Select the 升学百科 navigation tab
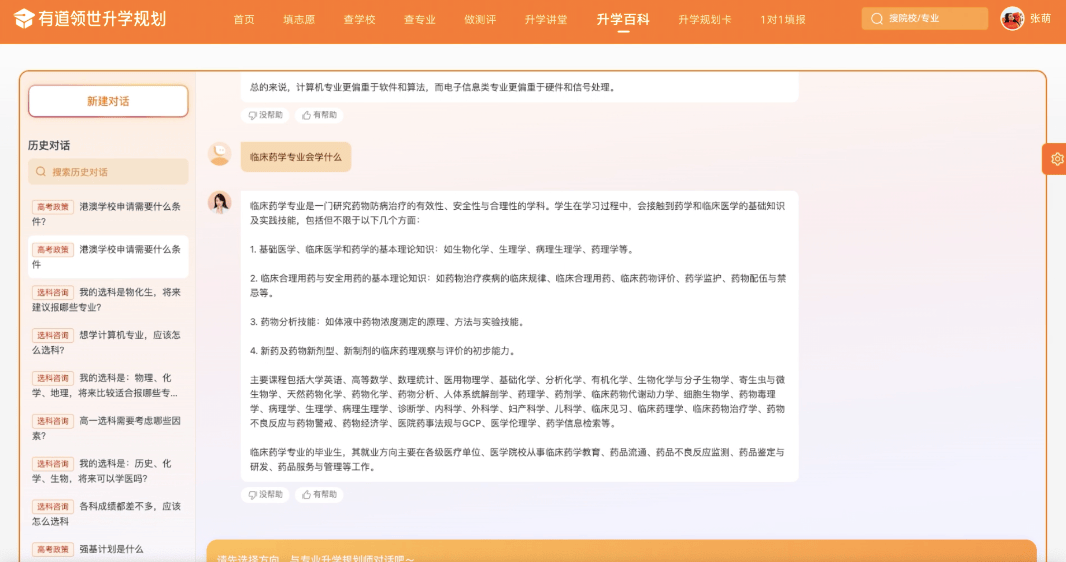The height and width of the screenshot is (562, 1066). click(x=623, y=20)
